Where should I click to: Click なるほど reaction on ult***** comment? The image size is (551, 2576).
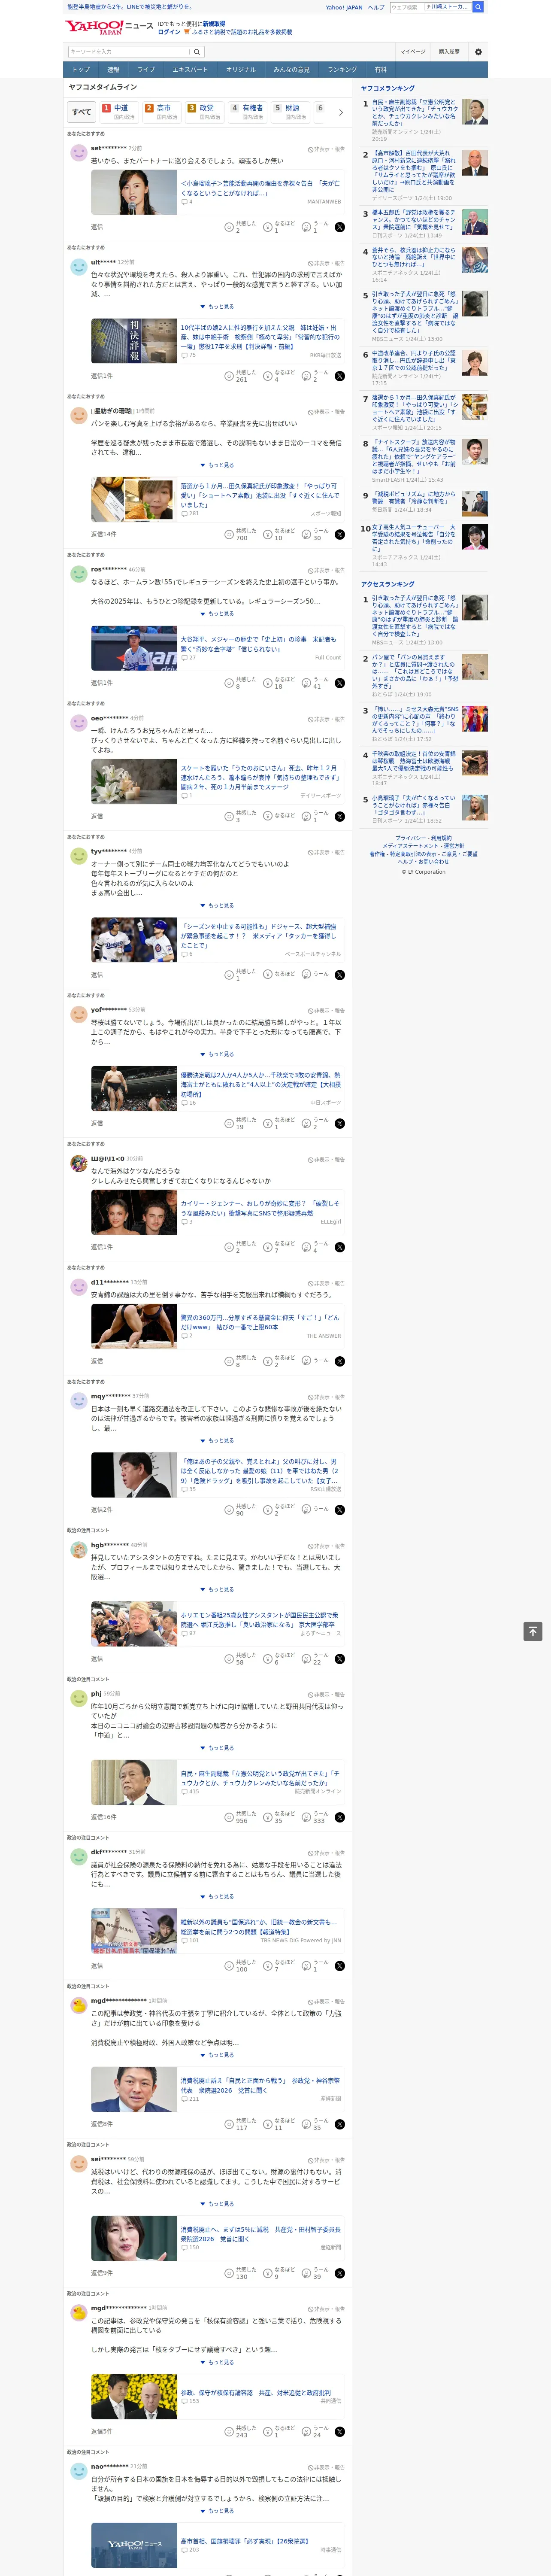(279, 376)
